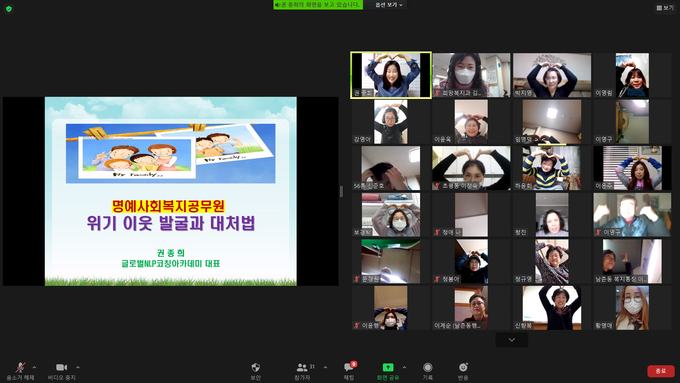Click the green encryption shield icon top-left

pyautogui.click(x=9, y=8)
